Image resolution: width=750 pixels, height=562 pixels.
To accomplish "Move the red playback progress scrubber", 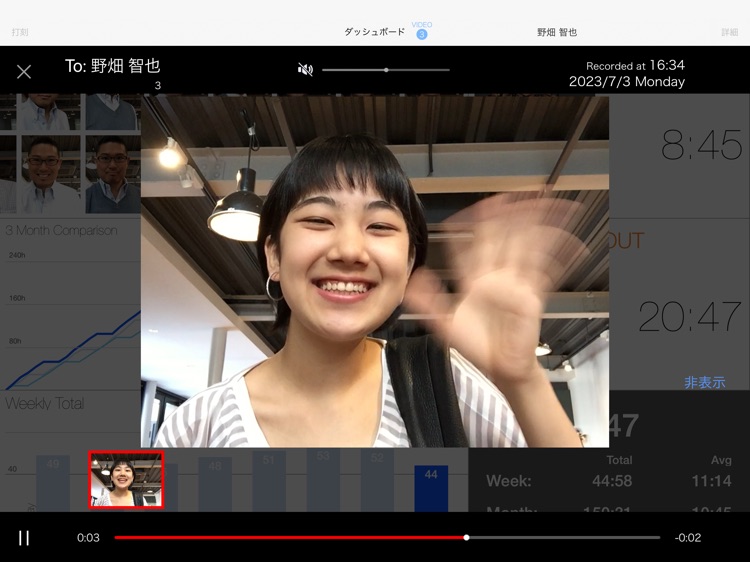I will coord(466,538).
